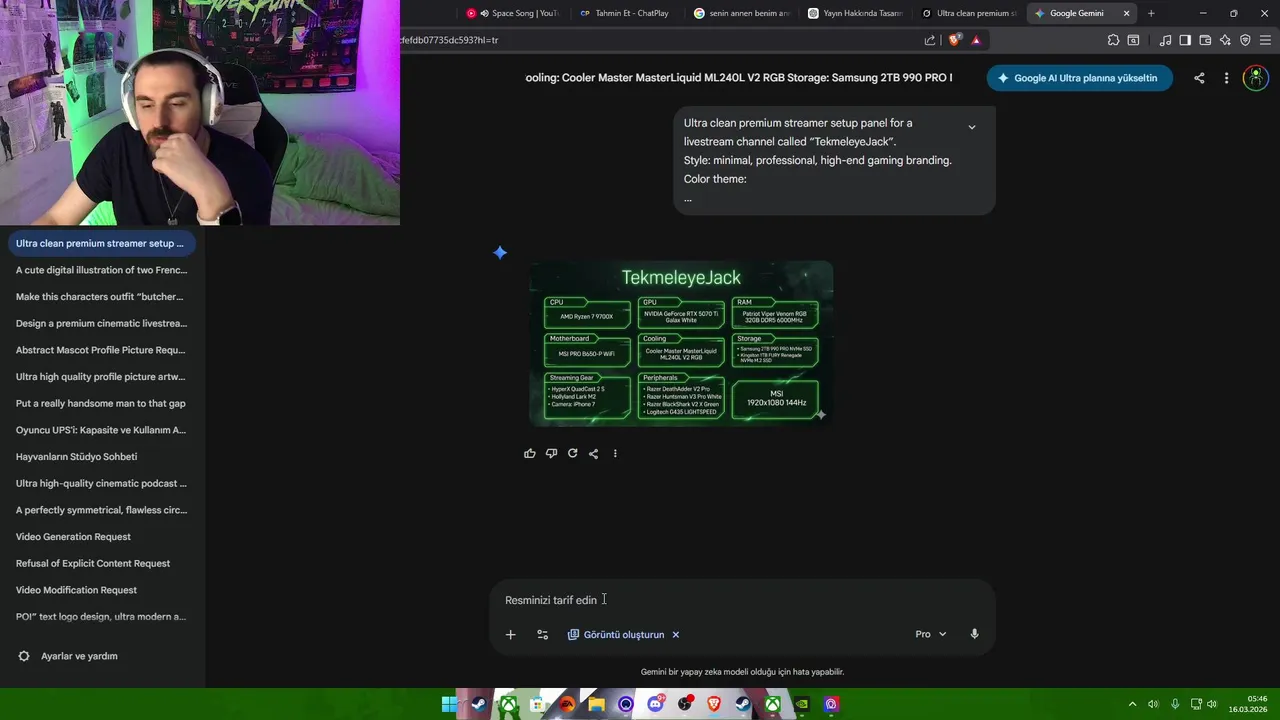Image resolution: width=1280 pixels, height=720 pixels.
Task: Open chat Oyuncu UPS'i: Kapasite ve Kullanım
Action: 102,430
